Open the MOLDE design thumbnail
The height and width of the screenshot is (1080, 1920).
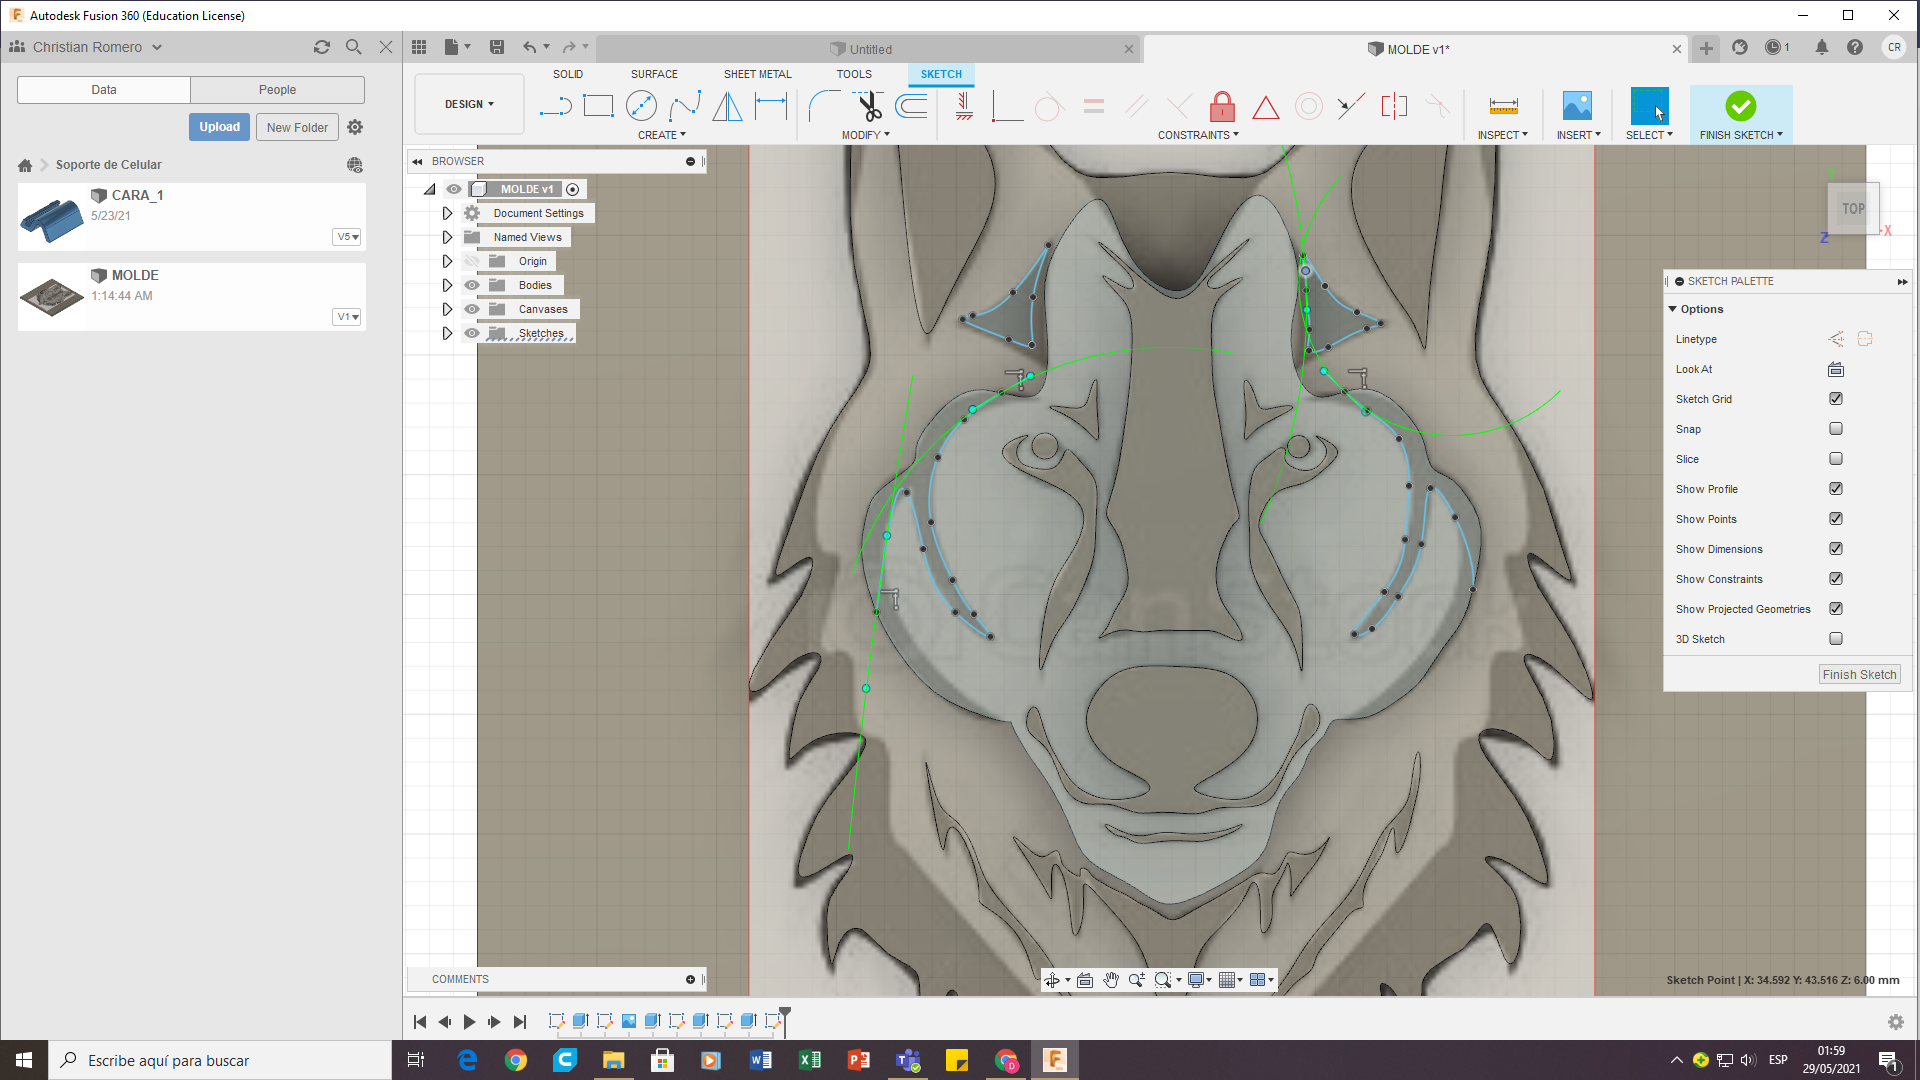tap(52, 296)
